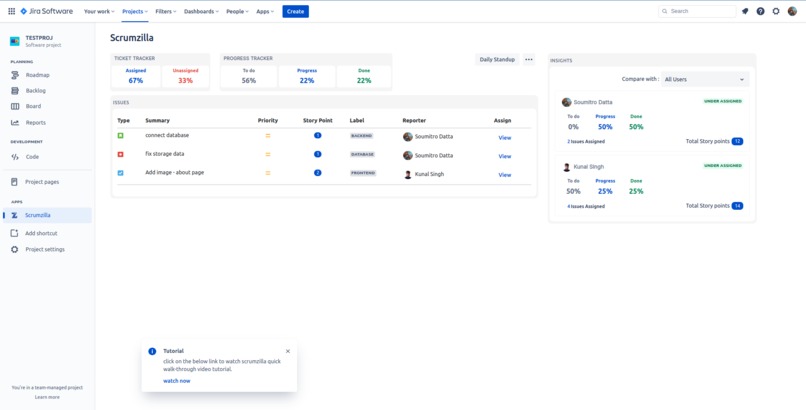Image resolution: width=806 pixels, height=410 pixels.
Task: Click the Learn more link in sidebar
Action: pos(47,397)
